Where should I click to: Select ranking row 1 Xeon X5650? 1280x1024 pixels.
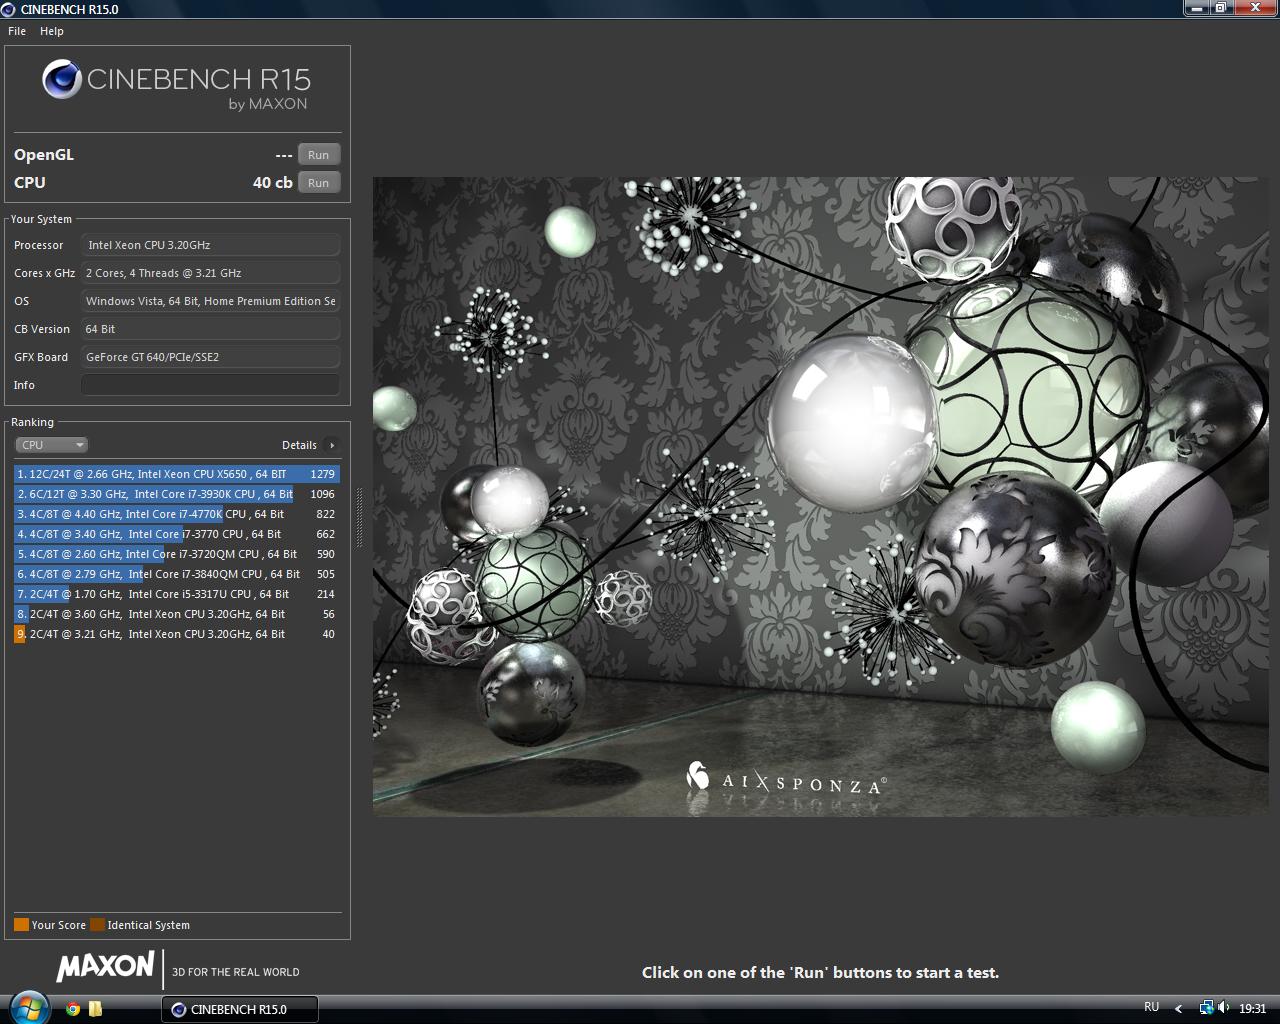pyautogui.click(x=177, y=474)
